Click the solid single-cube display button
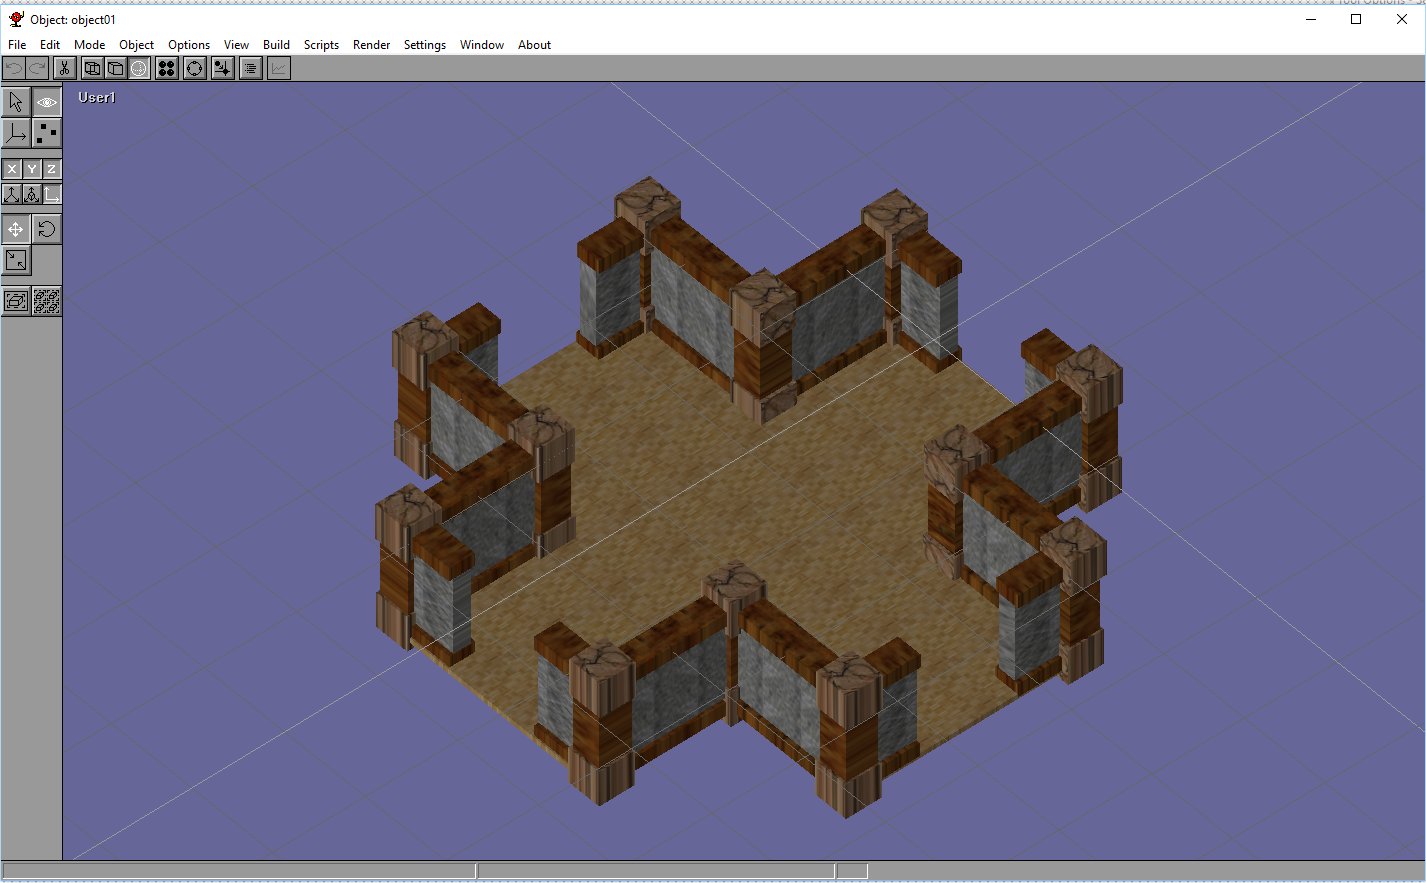1426x883 pixels. pyautogui.click(x=116, y=68)
